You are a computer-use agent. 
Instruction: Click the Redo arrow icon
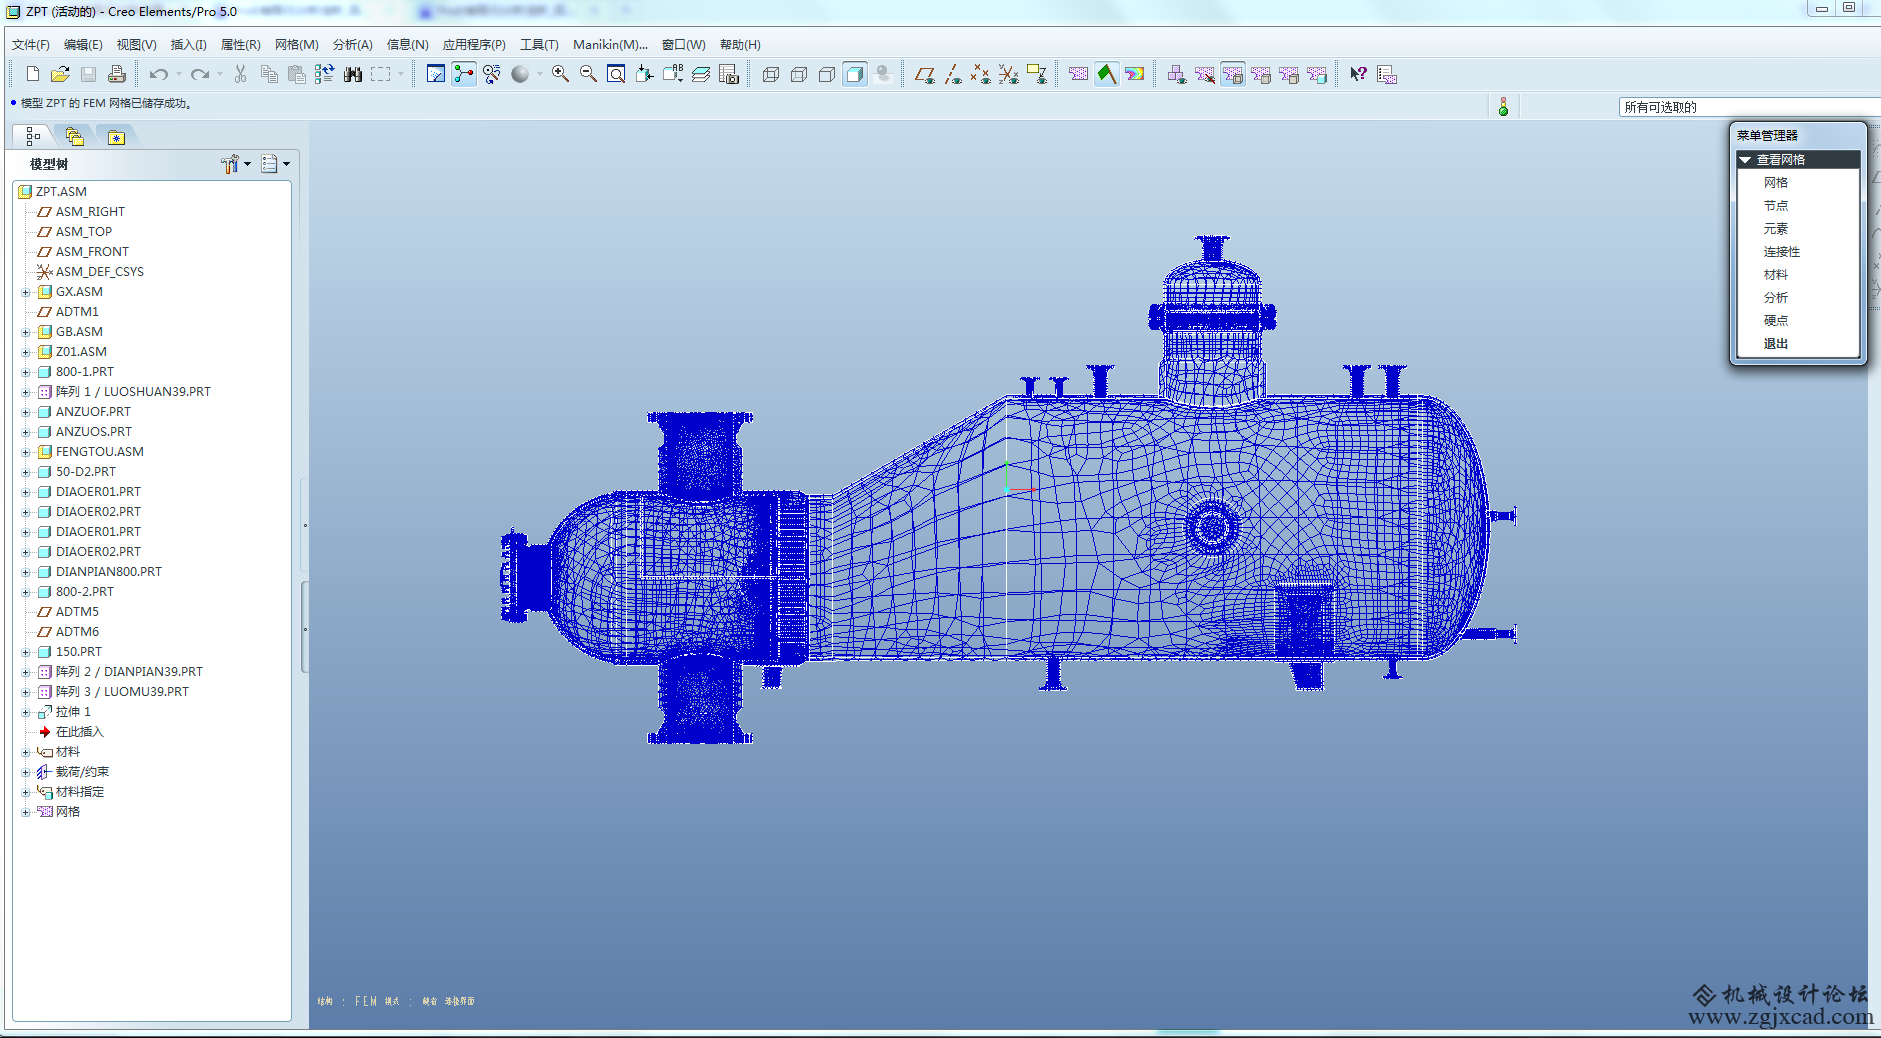(x=199, y=74)
